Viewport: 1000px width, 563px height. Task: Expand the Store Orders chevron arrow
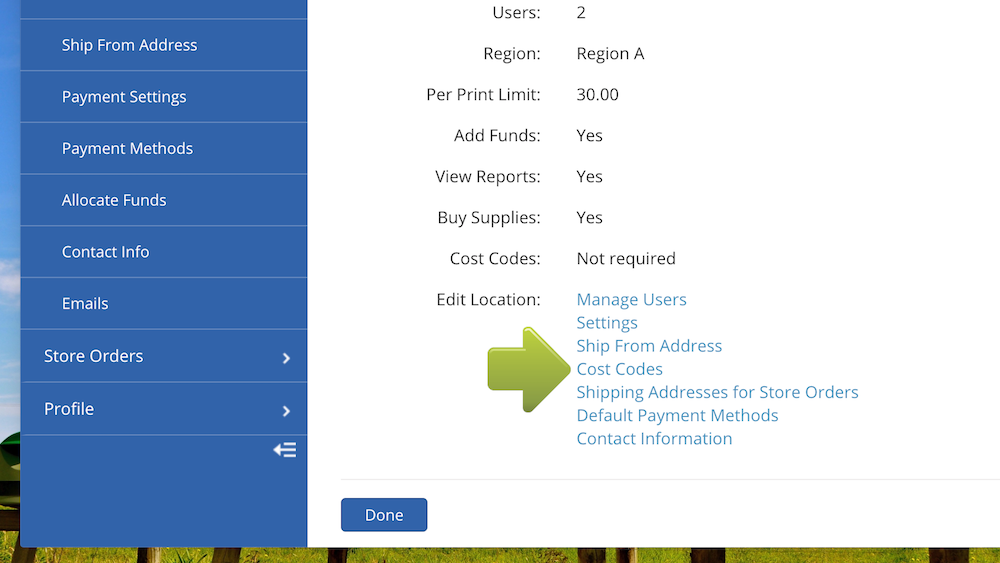click(x=286, y=357)
